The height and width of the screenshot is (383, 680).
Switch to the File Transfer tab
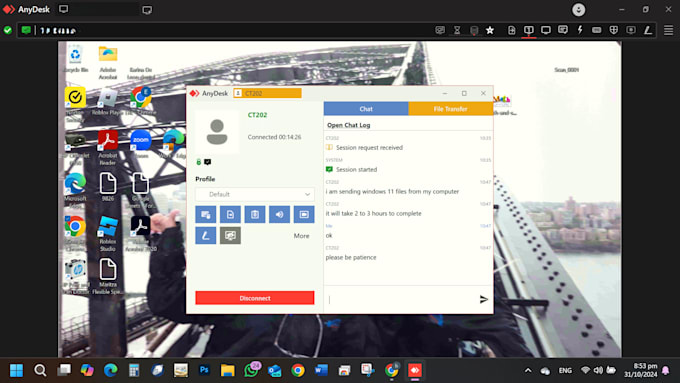point(451,109)
